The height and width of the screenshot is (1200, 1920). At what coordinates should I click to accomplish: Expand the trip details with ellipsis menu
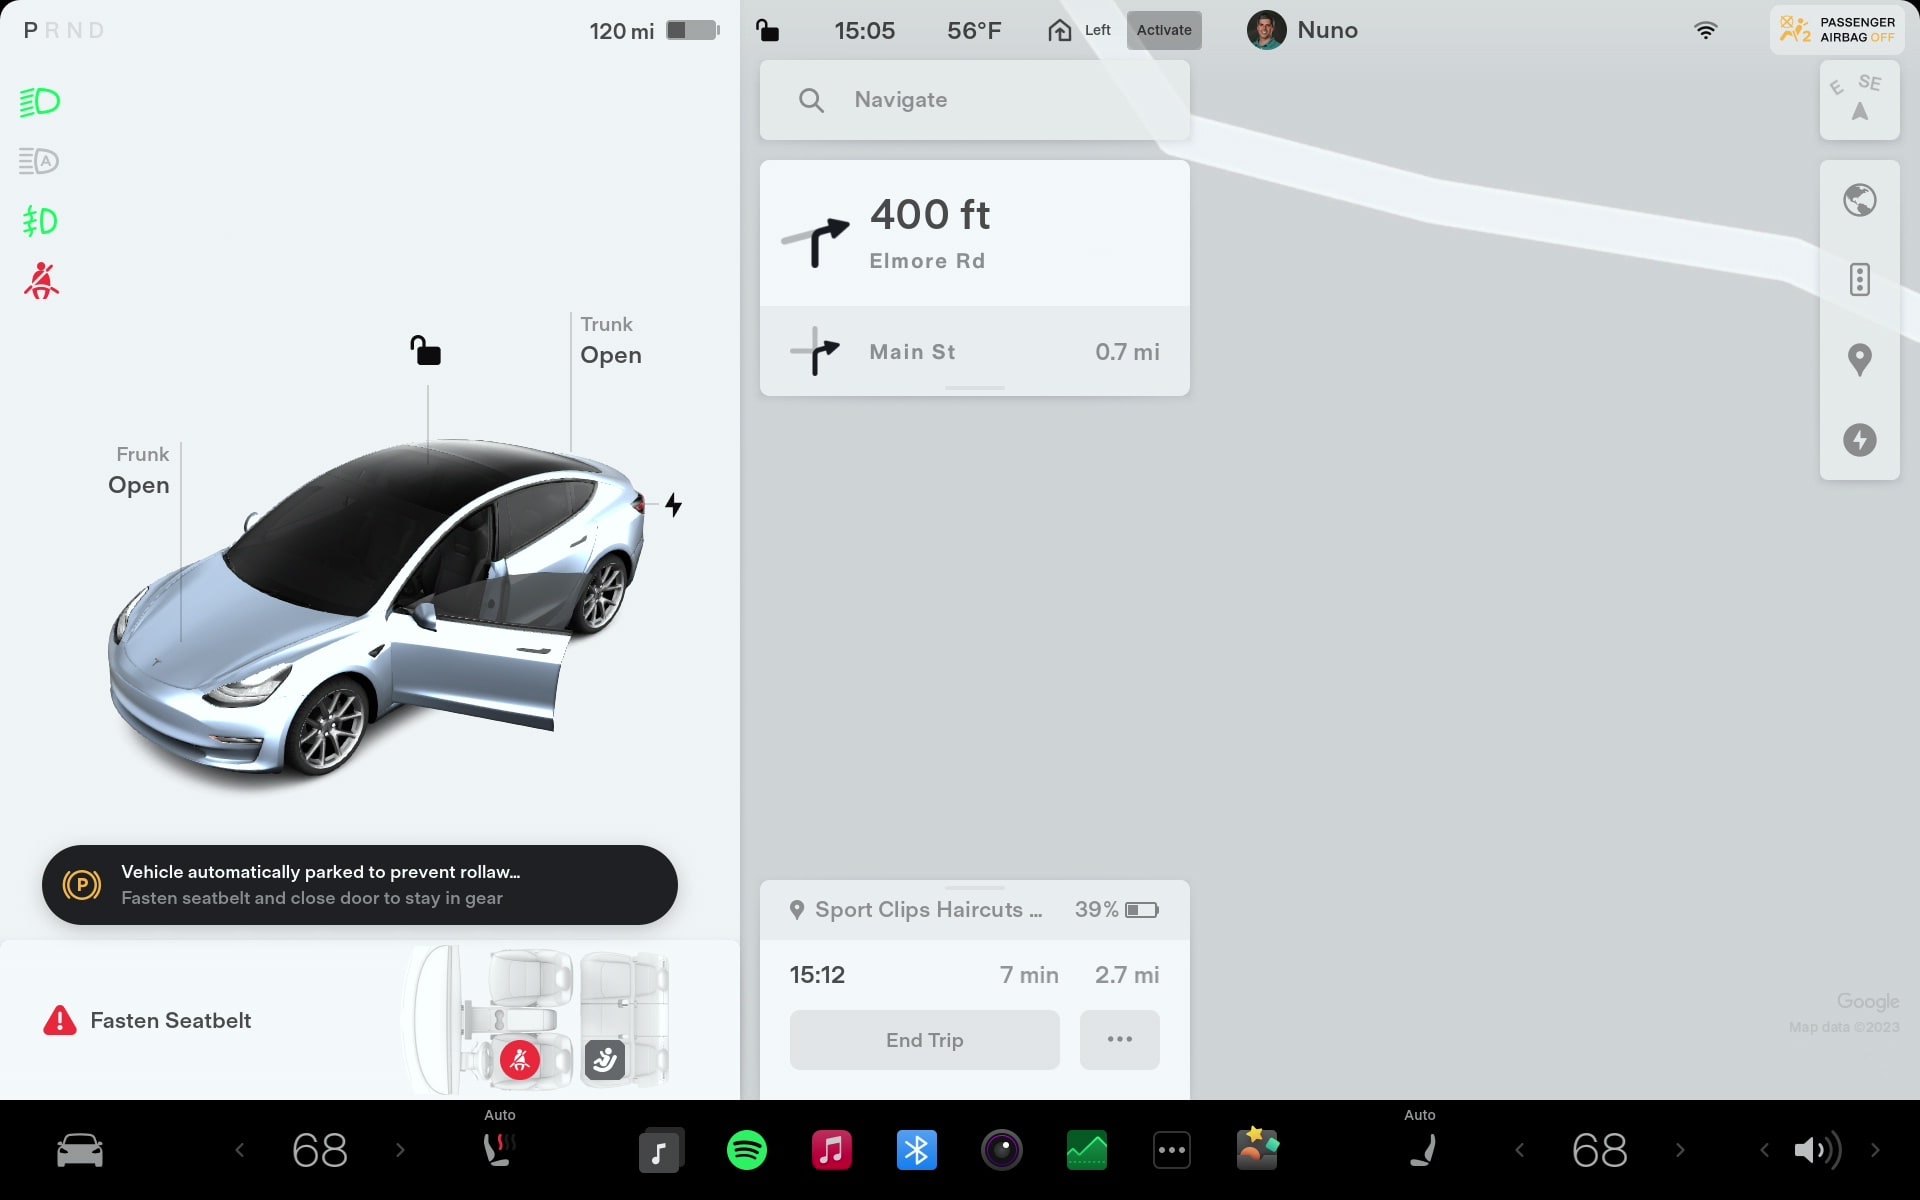pos(1120,1040)
